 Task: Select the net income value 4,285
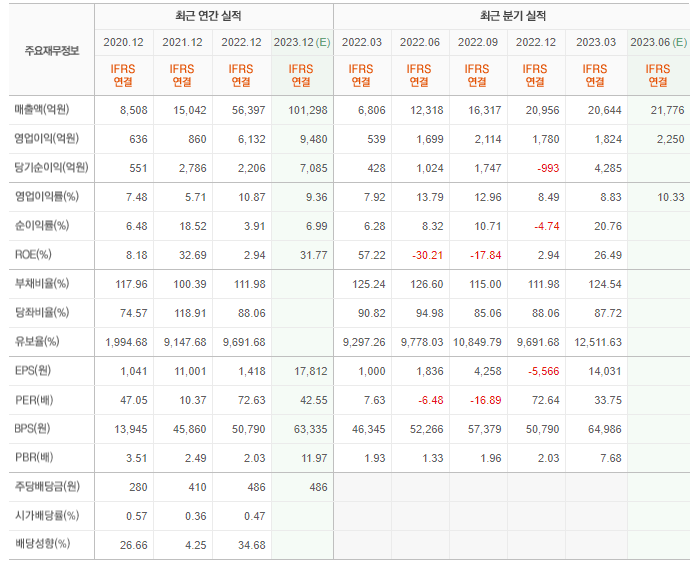click(x=608, y=168)
